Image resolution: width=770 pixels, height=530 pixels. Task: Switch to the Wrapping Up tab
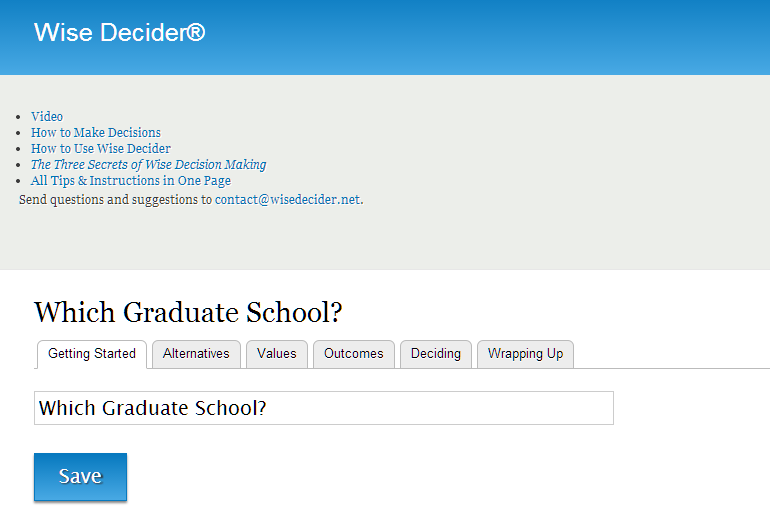pos(525,354)
